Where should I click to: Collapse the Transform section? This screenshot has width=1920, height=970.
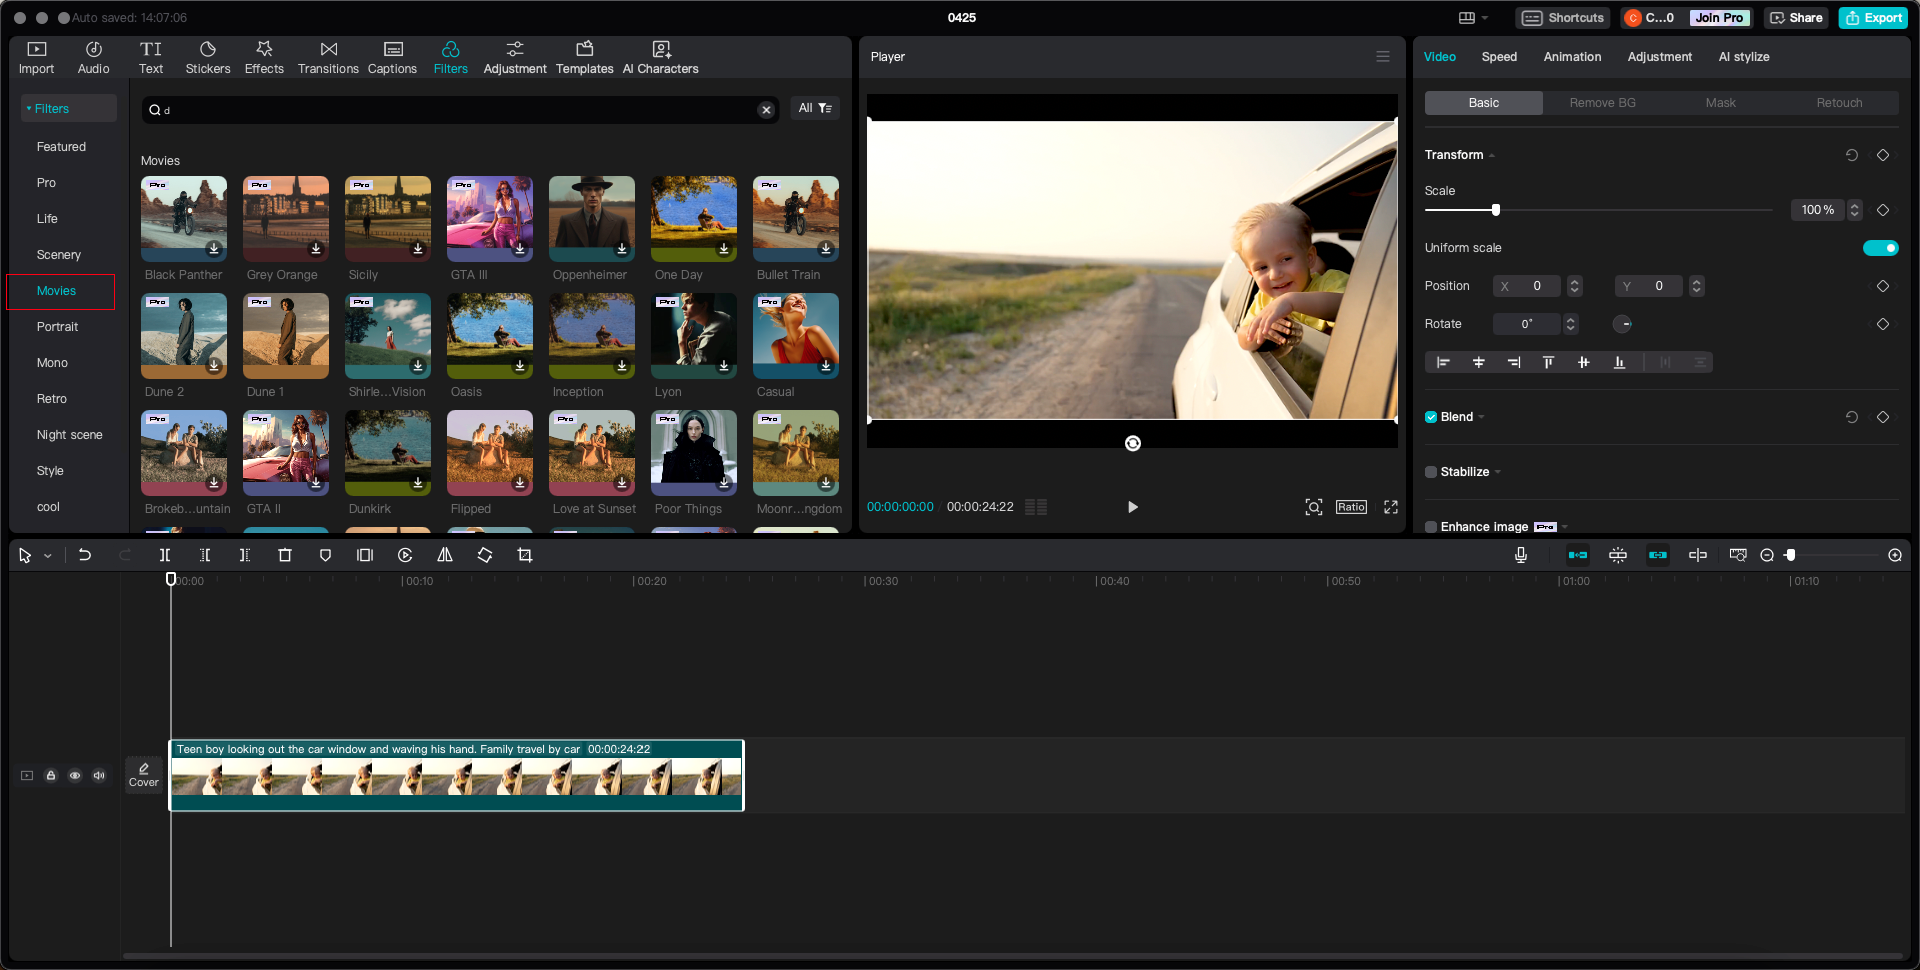click(1492, 155)
